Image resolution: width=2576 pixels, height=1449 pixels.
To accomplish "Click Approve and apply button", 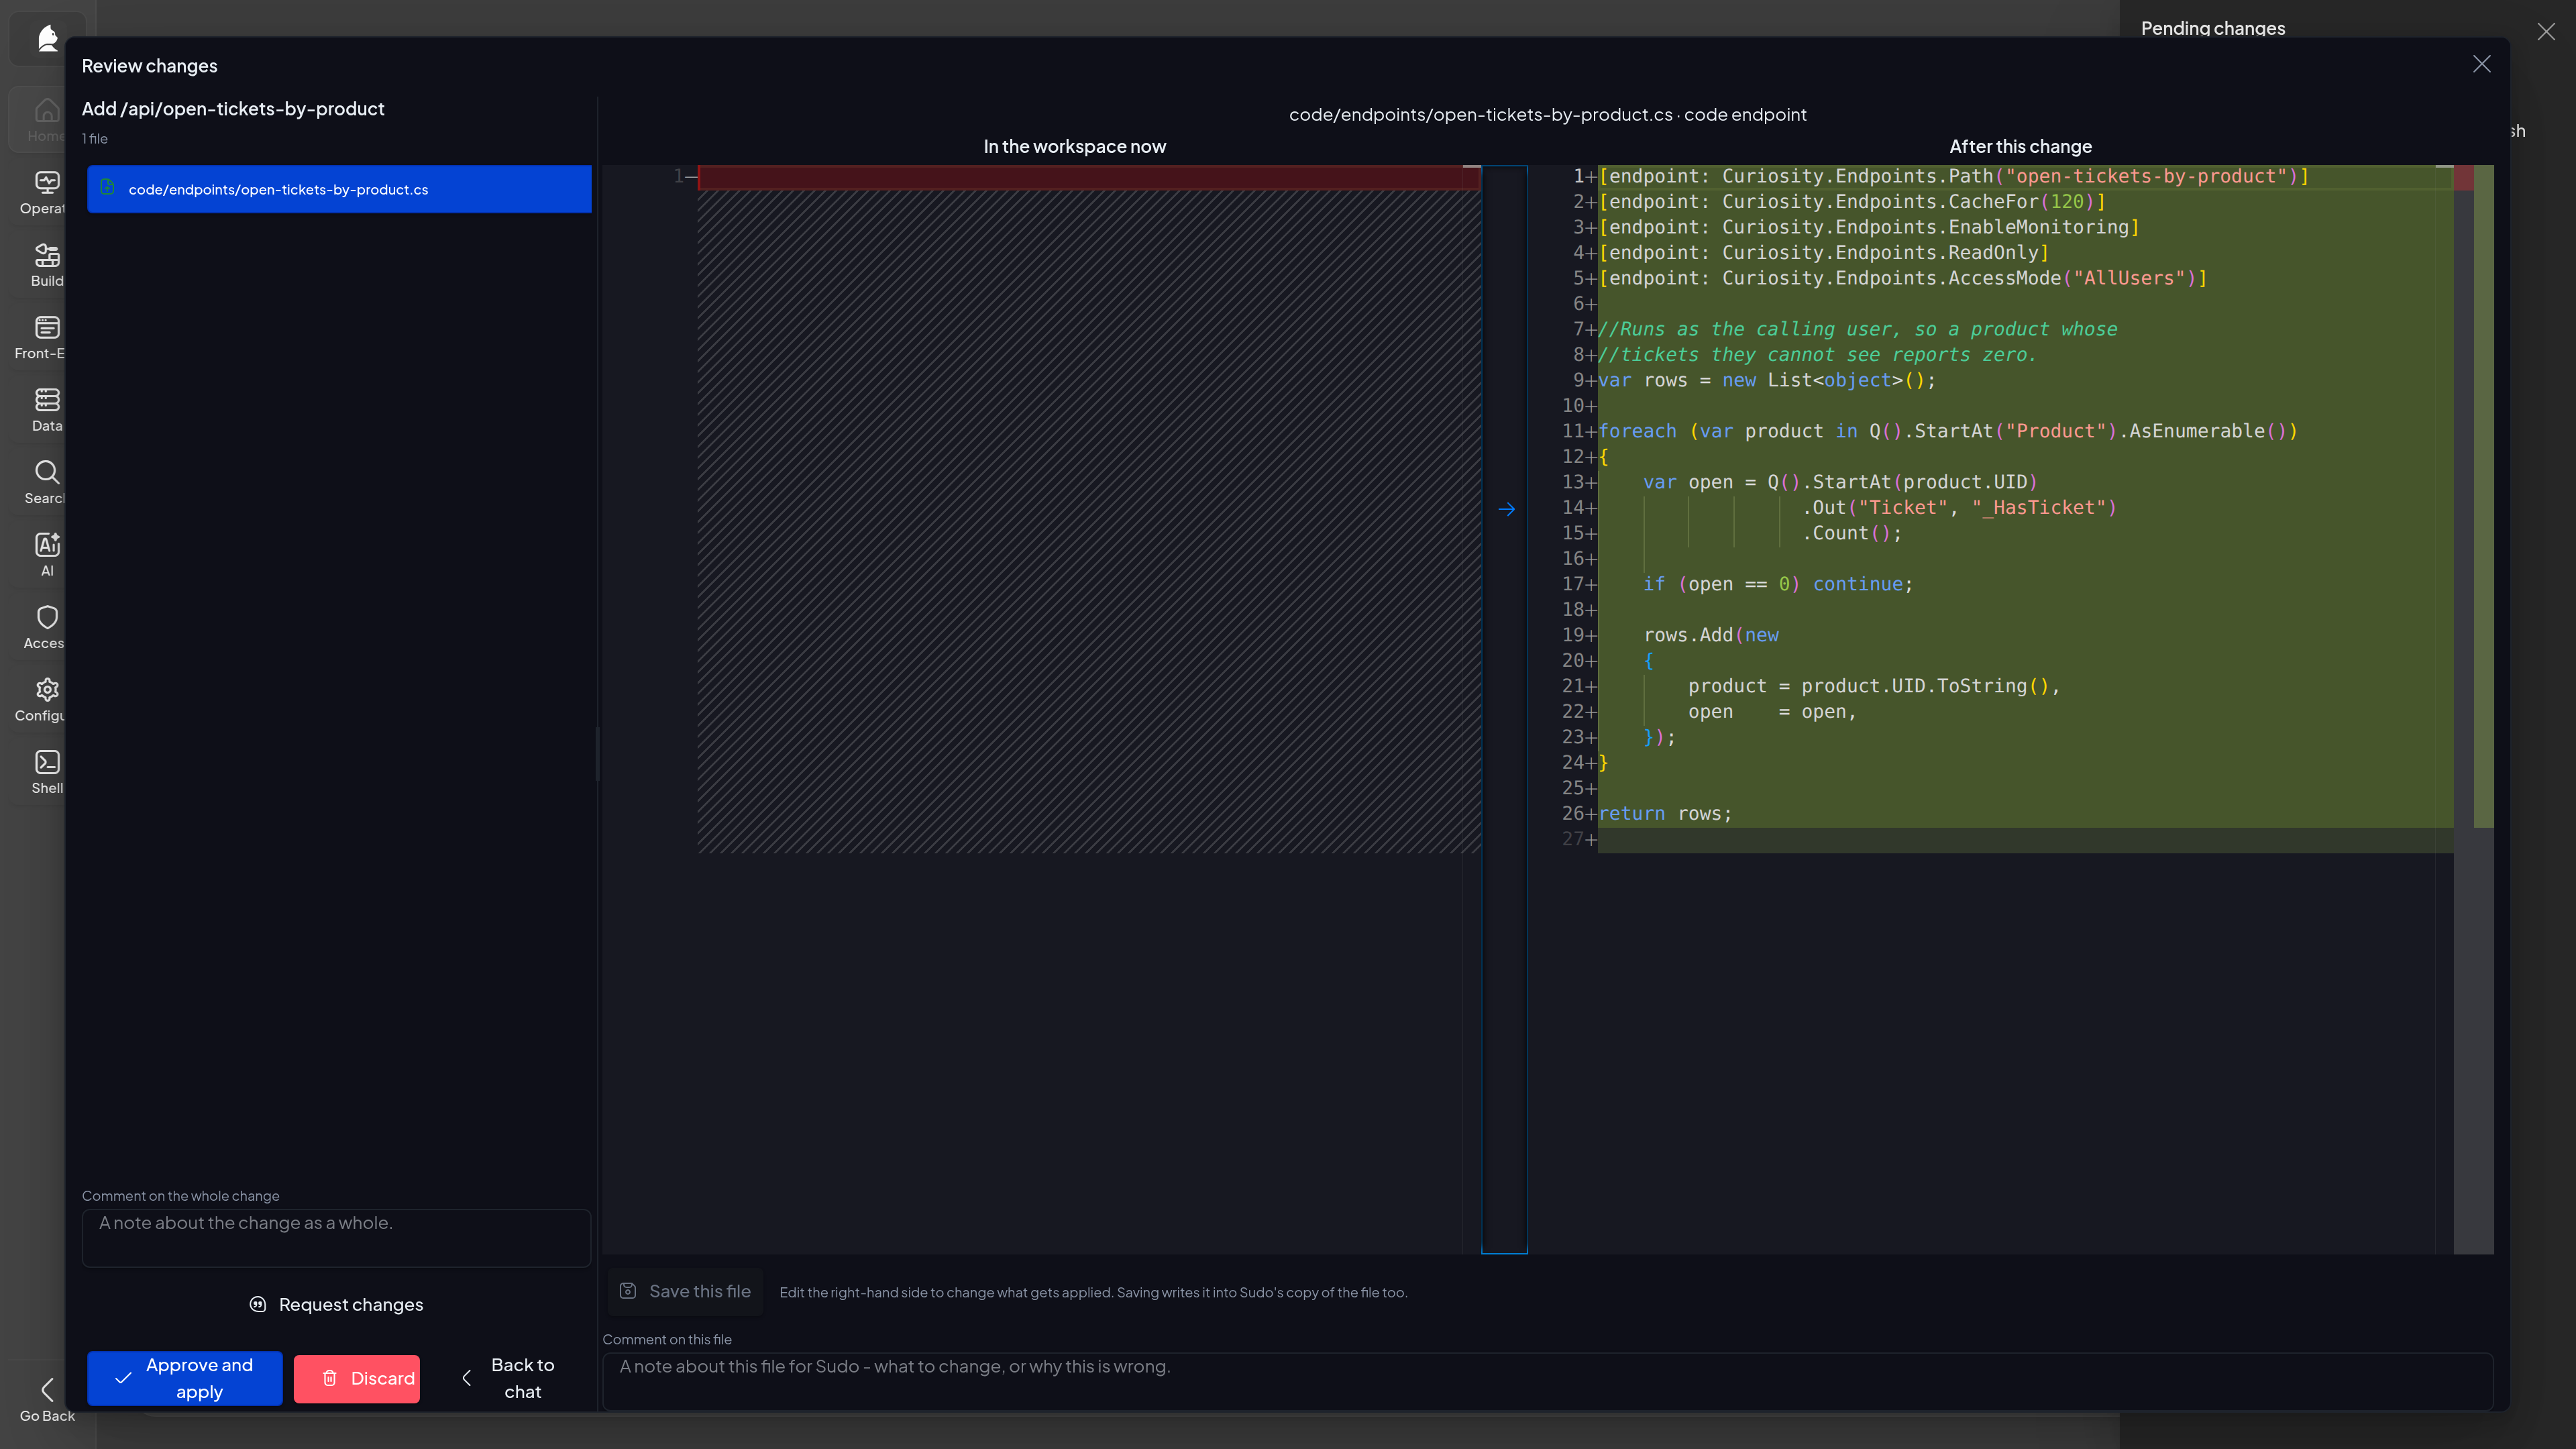I will click(185, 1378).
